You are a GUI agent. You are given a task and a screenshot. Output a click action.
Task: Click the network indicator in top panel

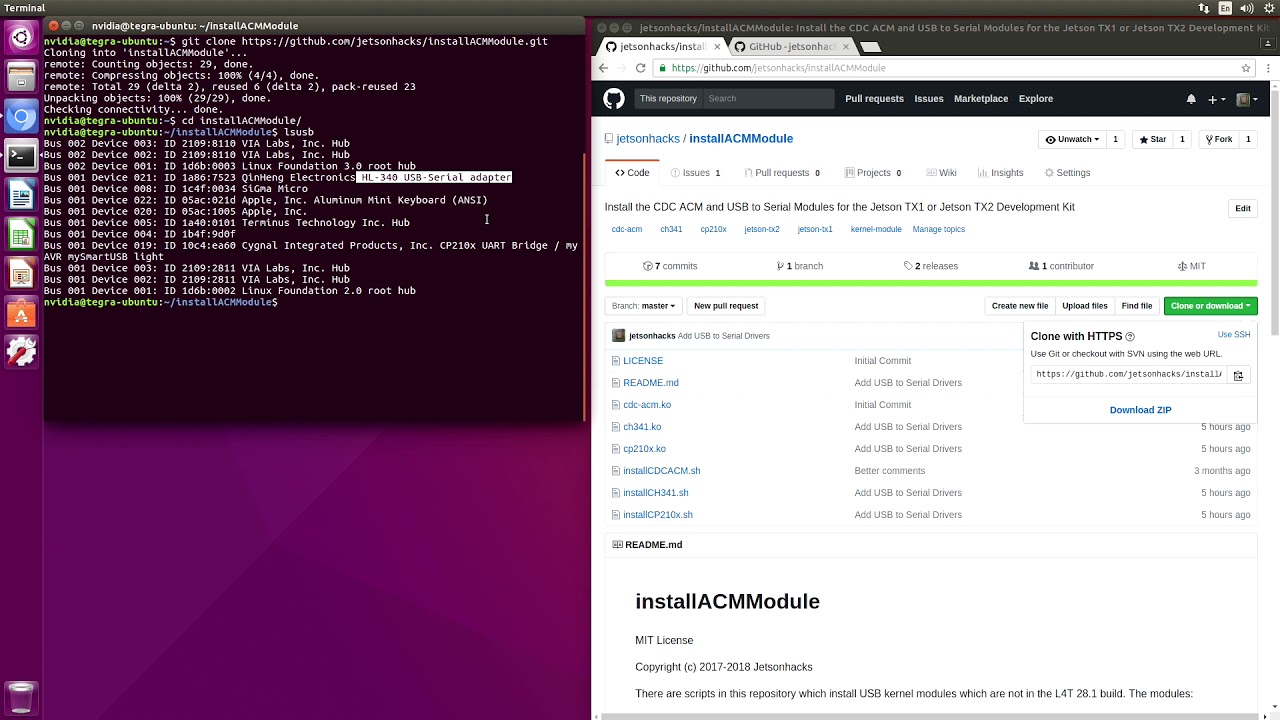(x=1203, y=8)
